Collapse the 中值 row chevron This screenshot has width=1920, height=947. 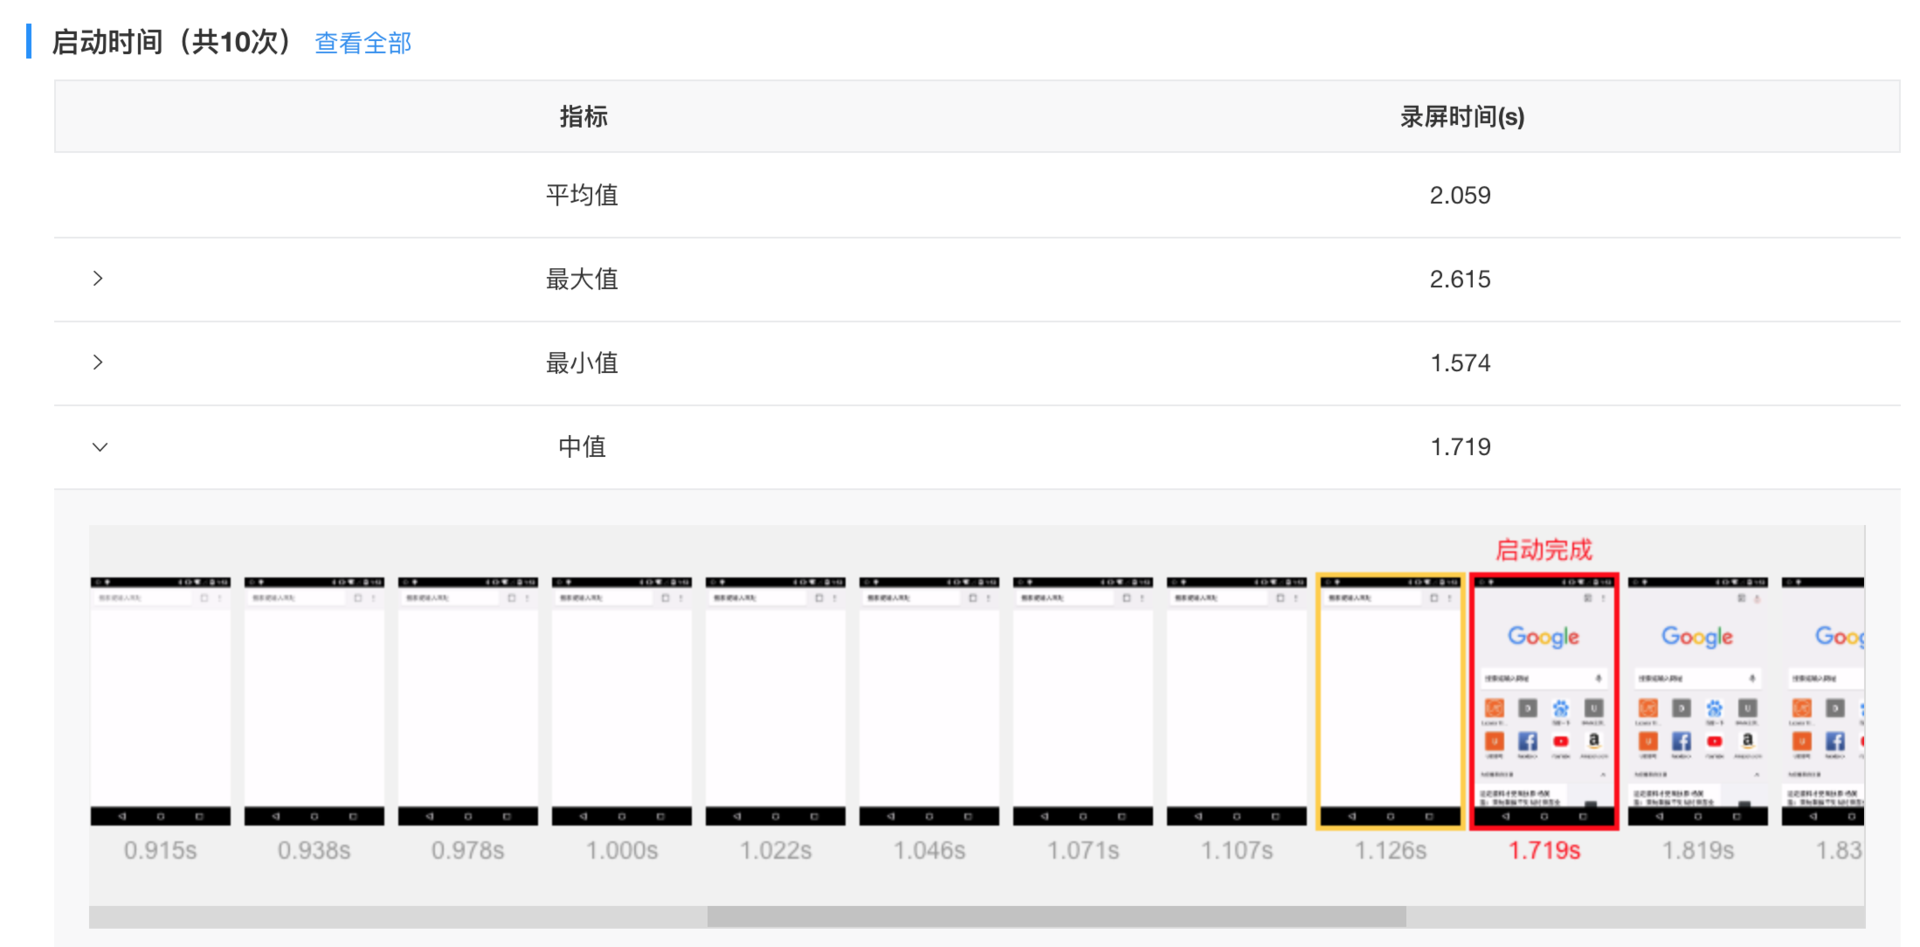click(x=99, y=447)
